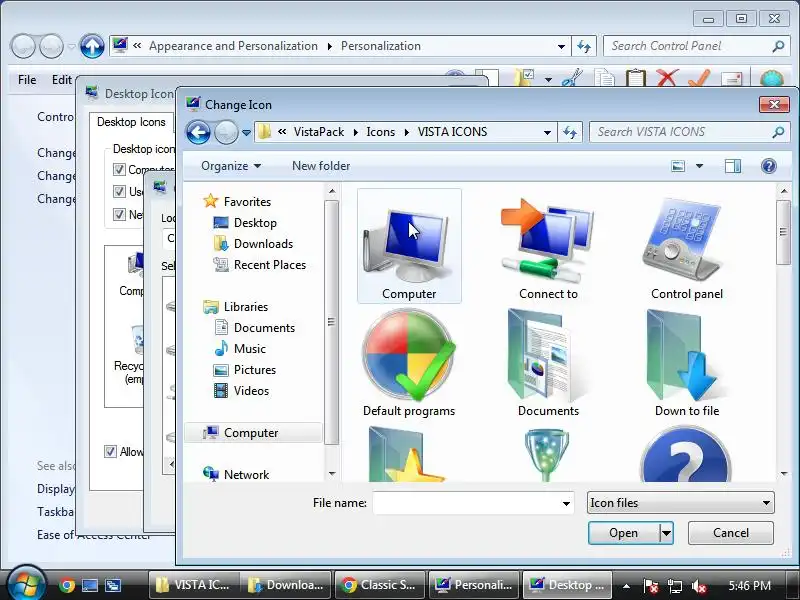Open the Music library
The width and height of the screenshot is (800, 600).
(x=240, y=348)
